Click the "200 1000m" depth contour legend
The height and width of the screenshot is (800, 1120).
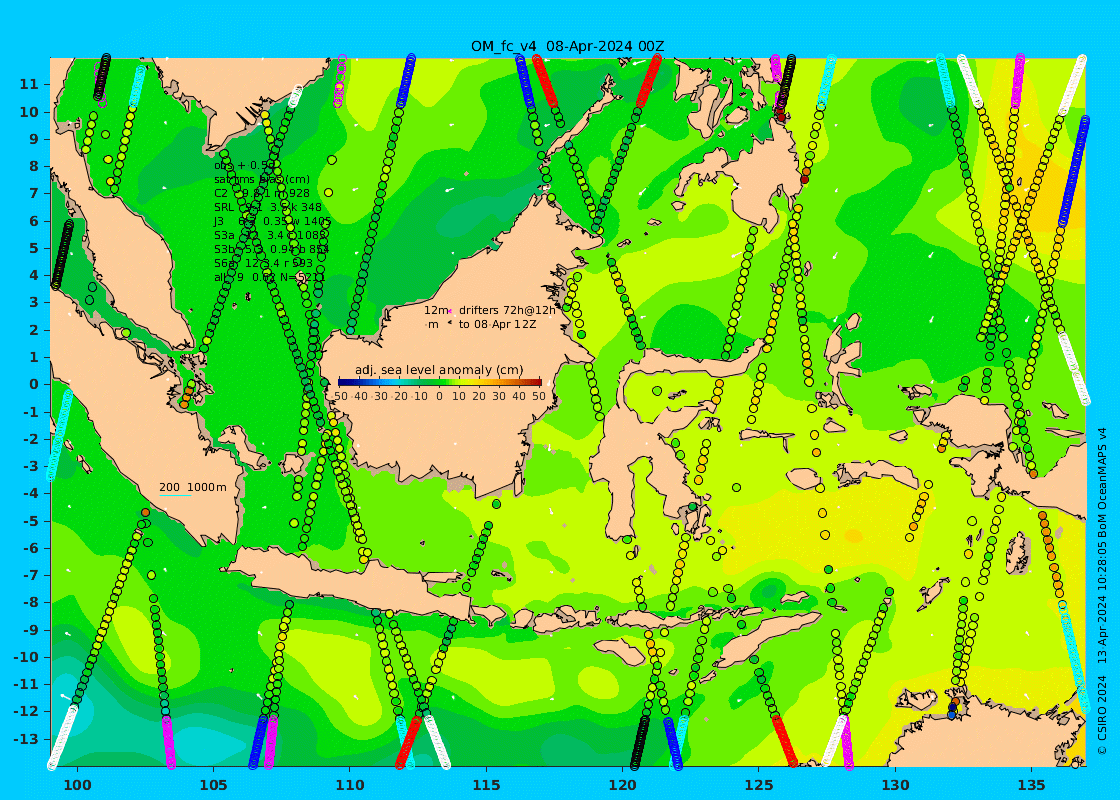point(192,487)
